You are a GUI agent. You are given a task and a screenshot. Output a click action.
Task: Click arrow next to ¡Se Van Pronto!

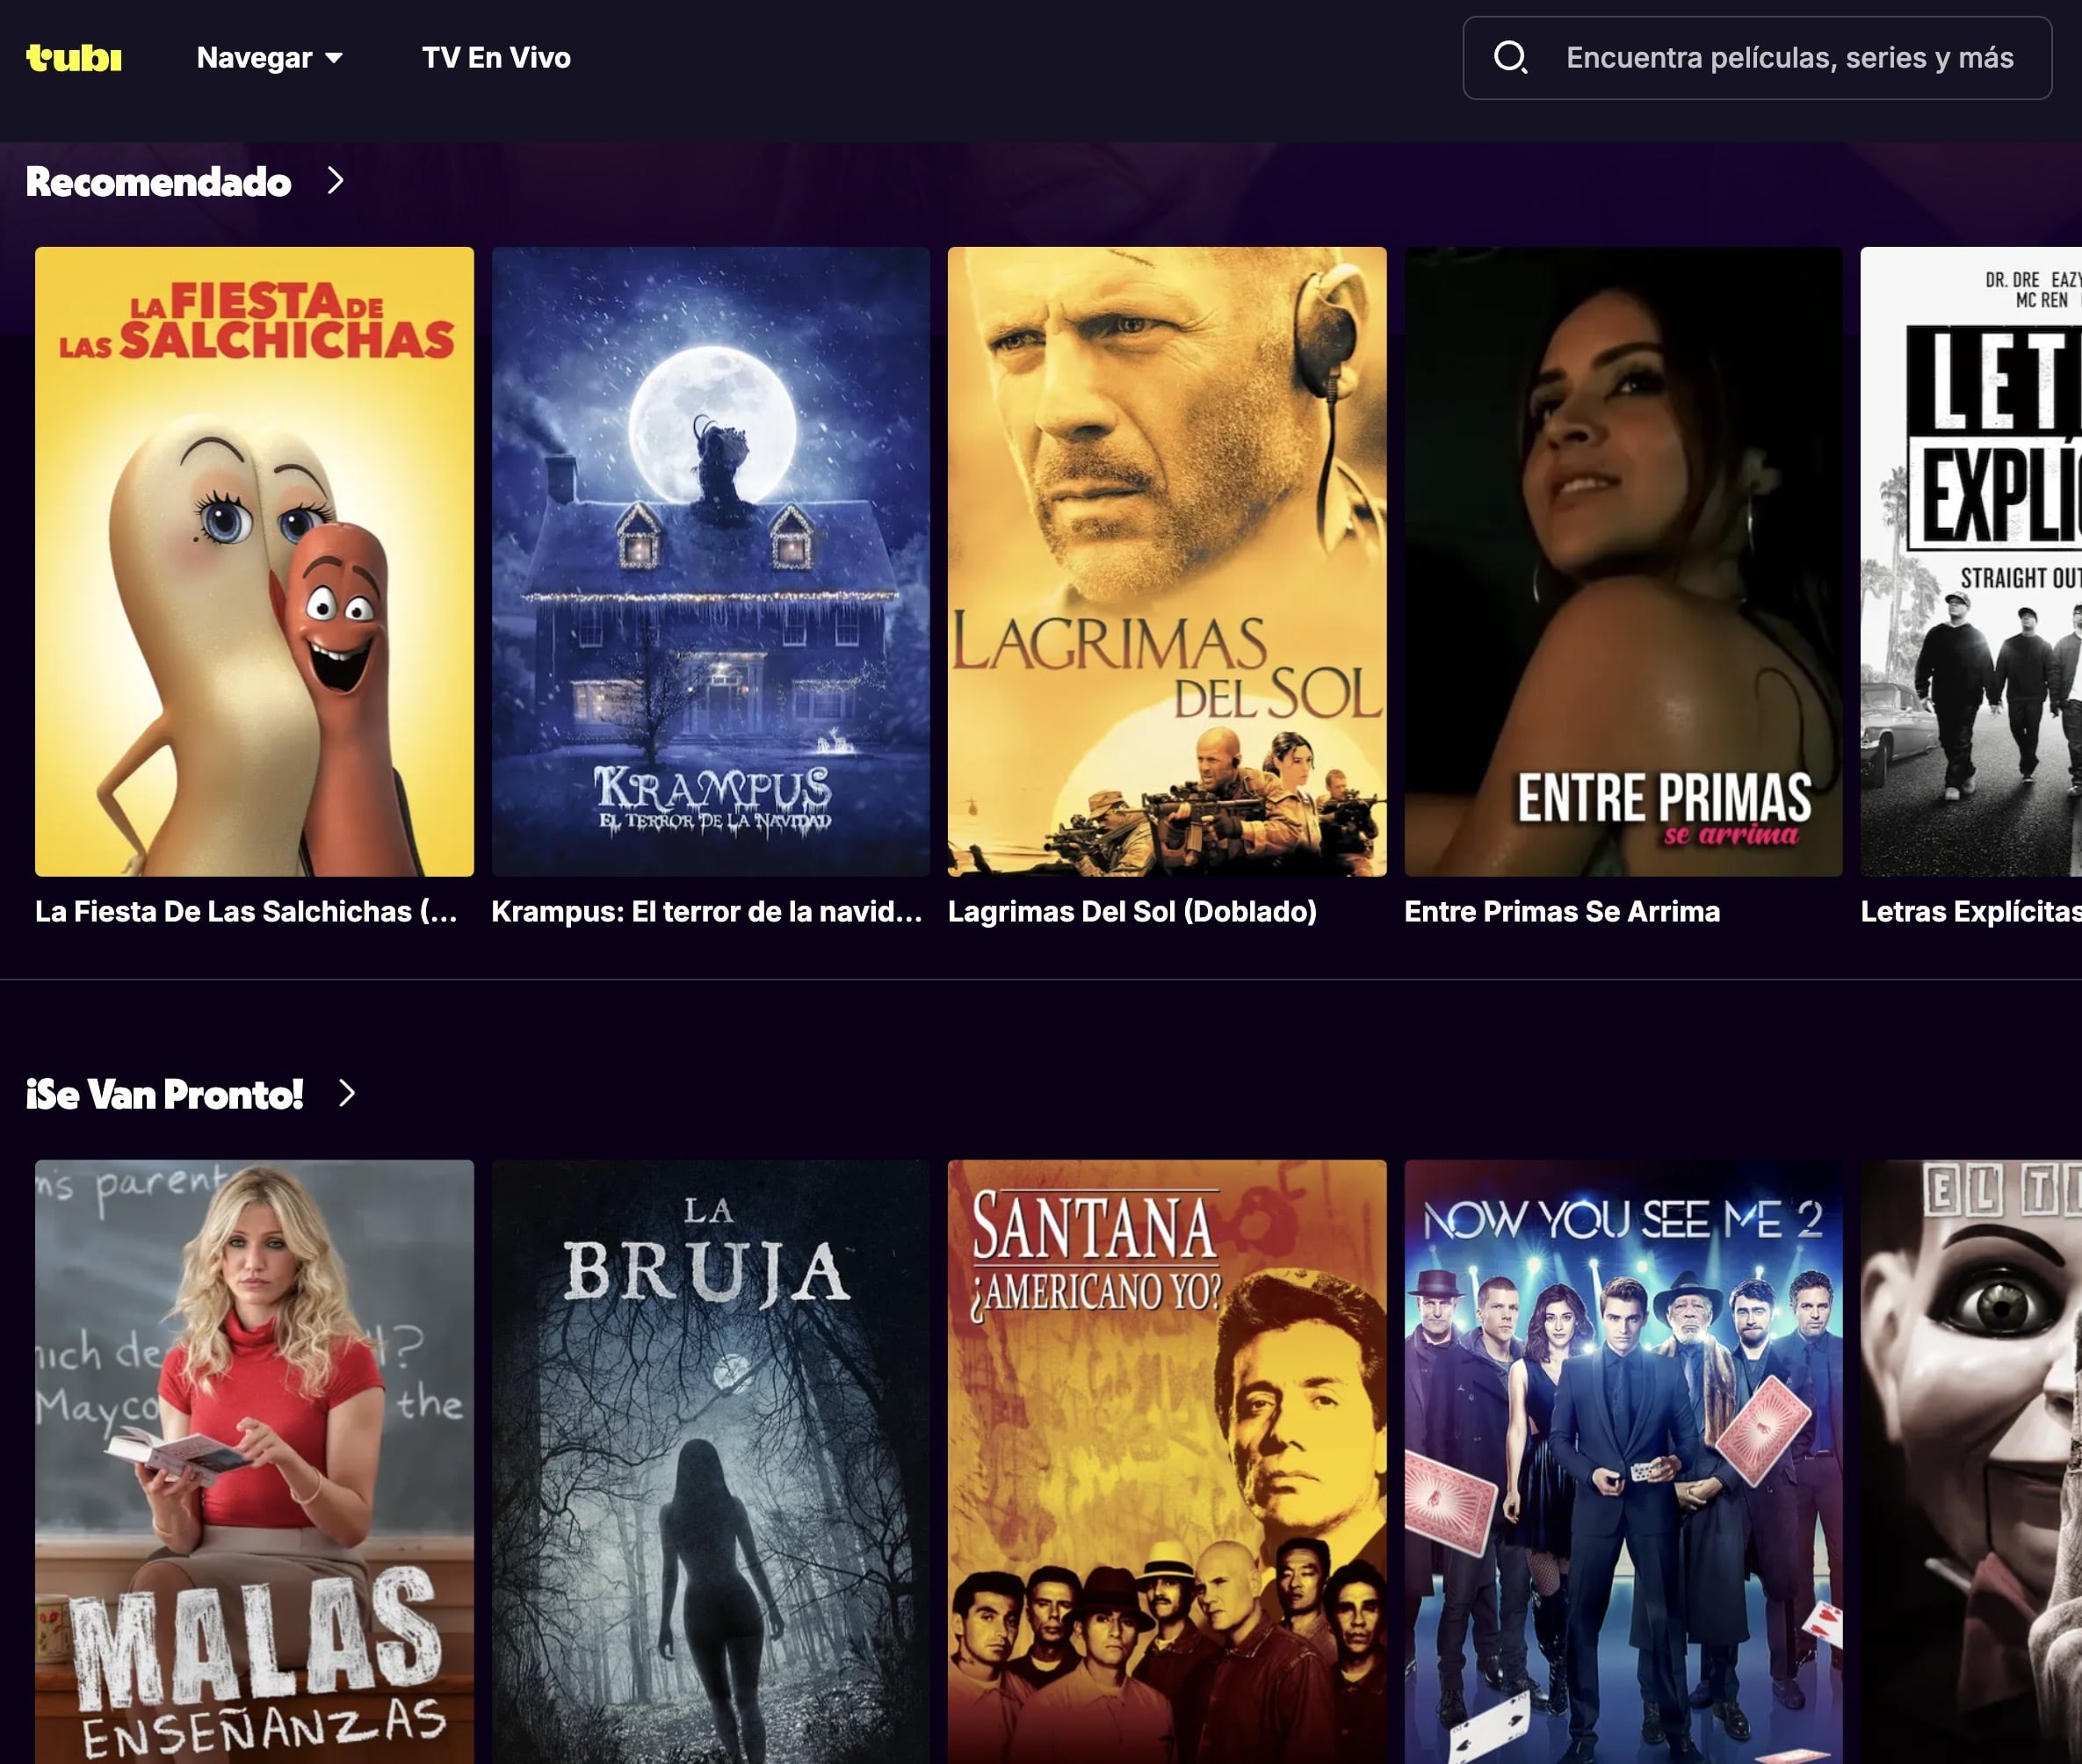[347, 1093]
